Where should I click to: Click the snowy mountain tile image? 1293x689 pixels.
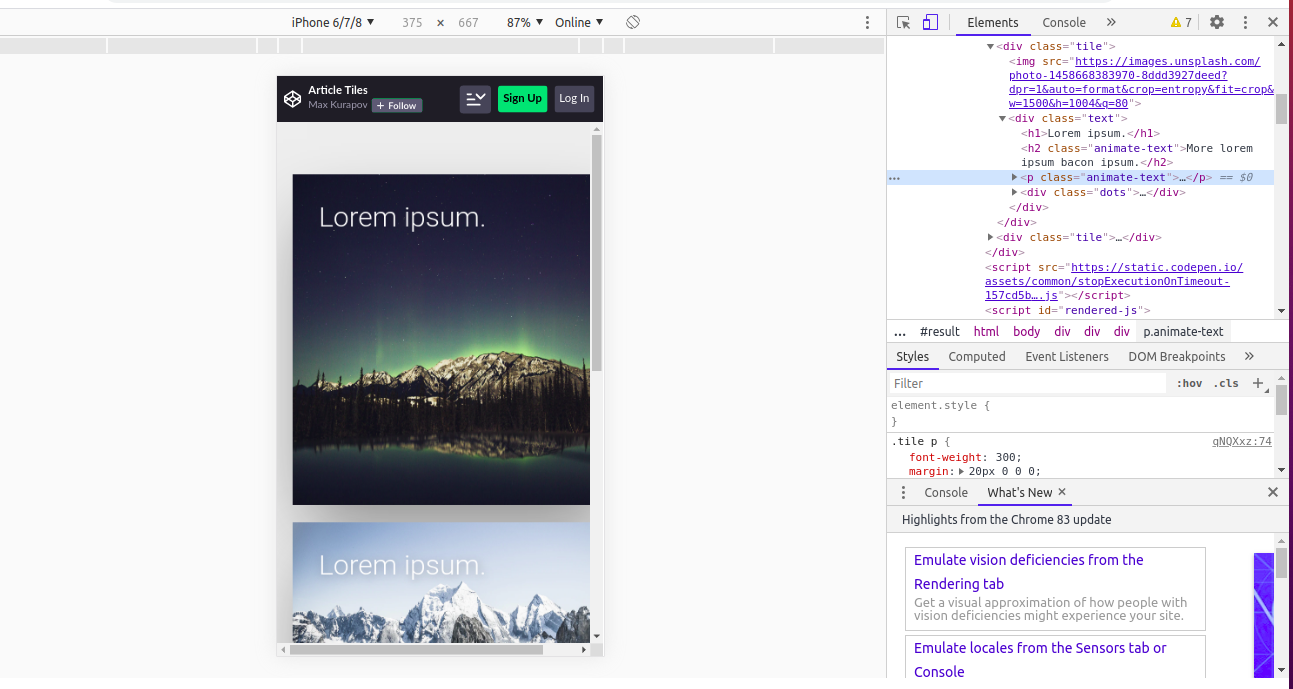click(x=441, y=582)
